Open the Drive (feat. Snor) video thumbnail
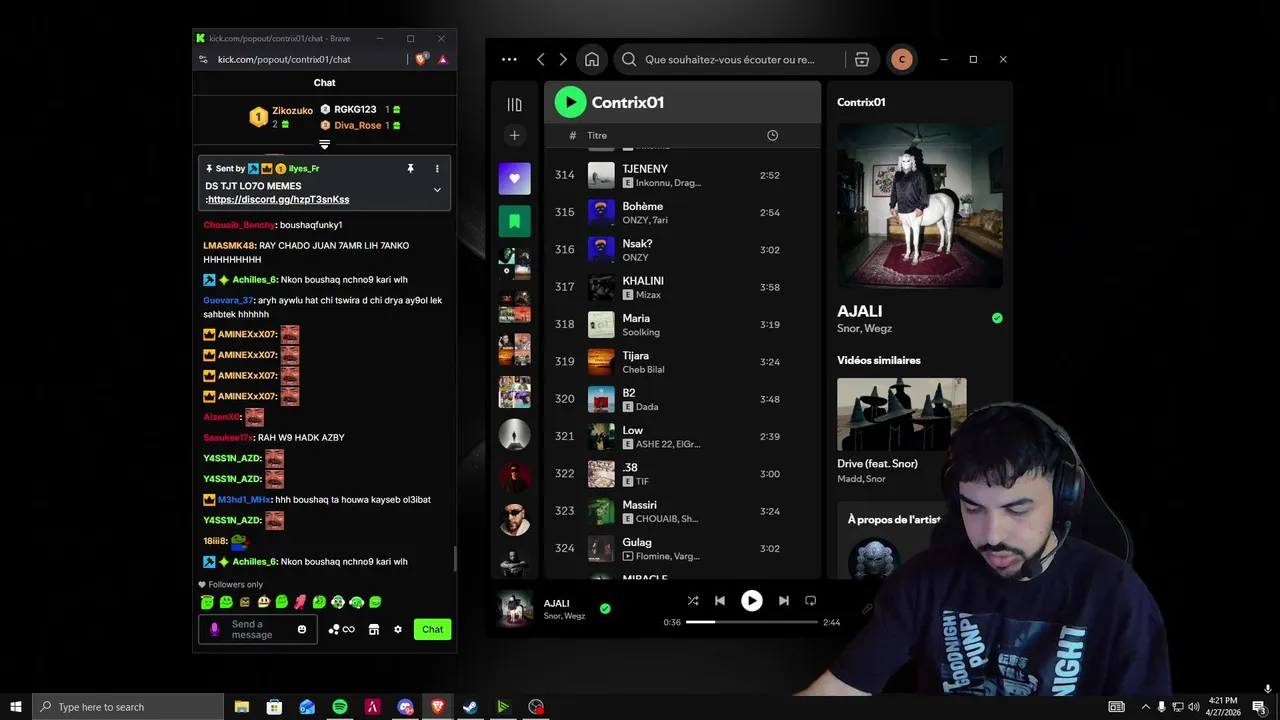The image size is (1280, 720). [x=902, y=414]
